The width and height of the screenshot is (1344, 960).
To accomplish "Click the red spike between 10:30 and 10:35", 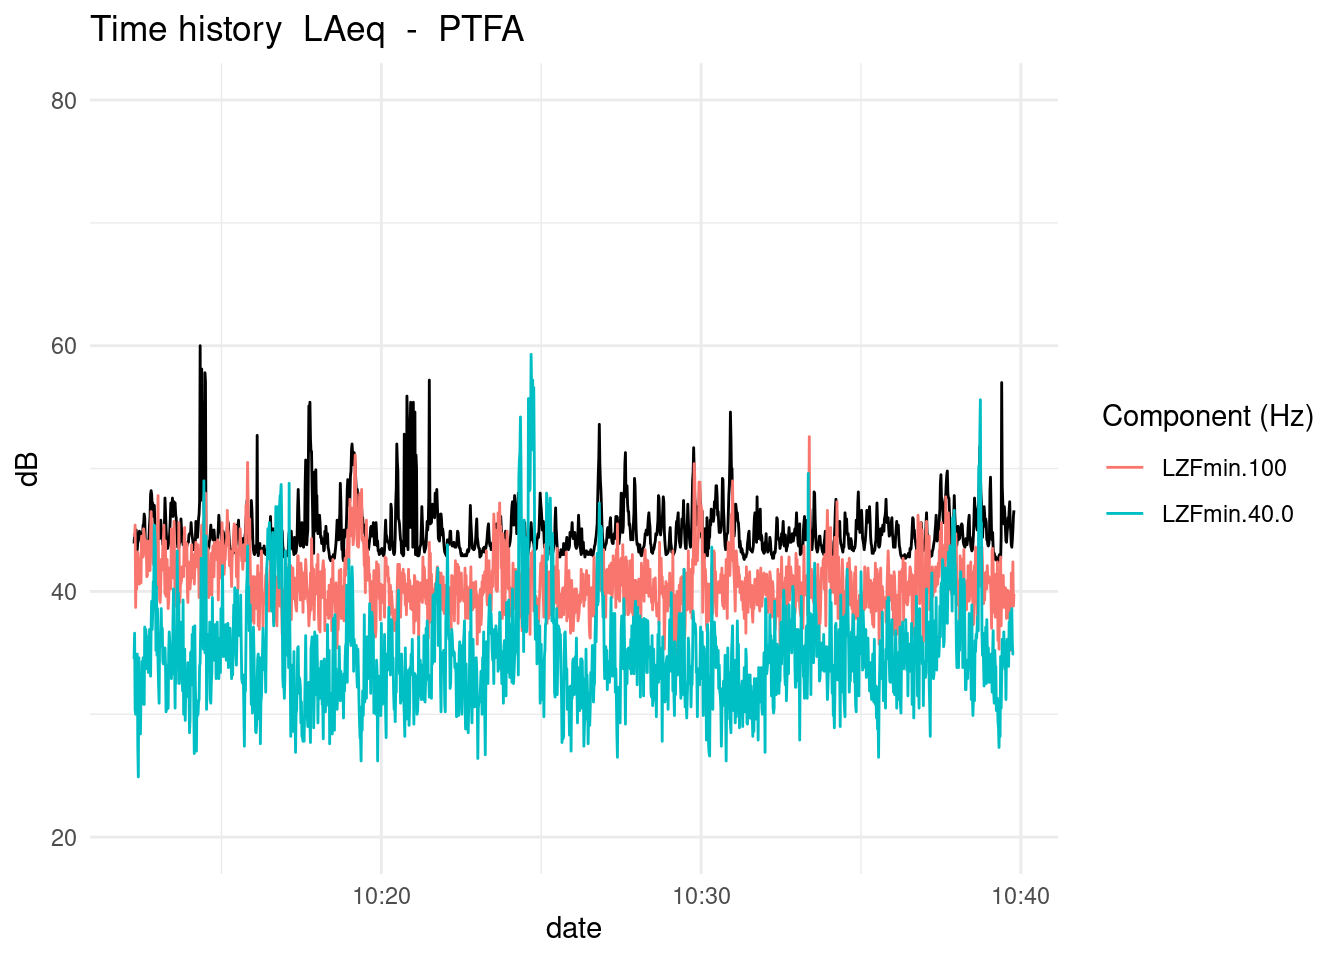I will (809, 438).
